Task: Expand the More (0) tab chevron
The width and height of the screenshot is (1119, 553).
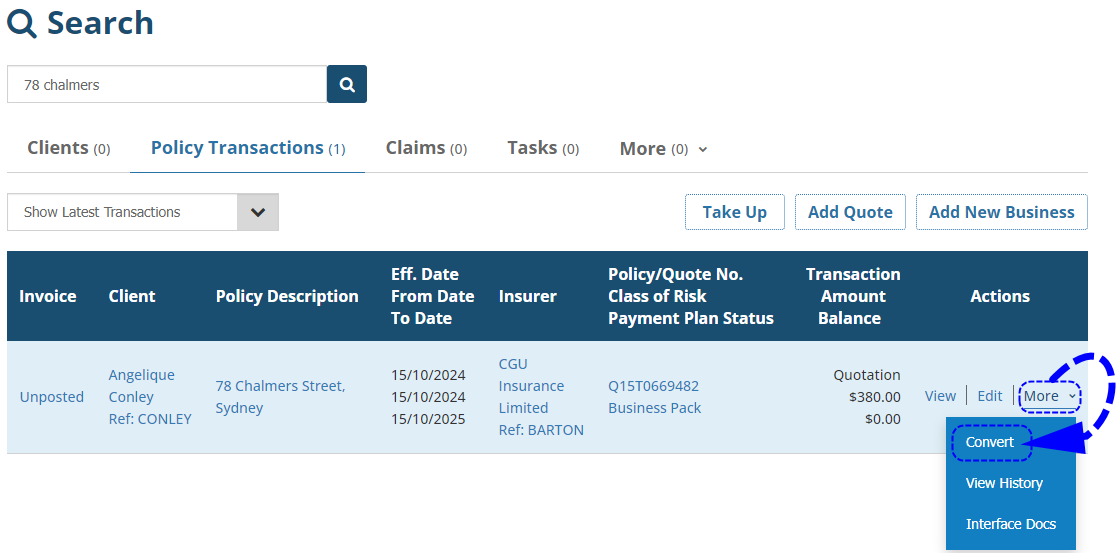Action: coord(703,149)
